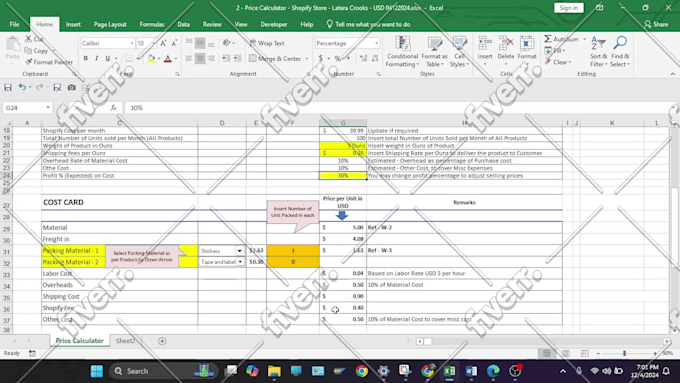
Task: Click the Sign in button
Action: pyautogui.click(x=569, y=8)
